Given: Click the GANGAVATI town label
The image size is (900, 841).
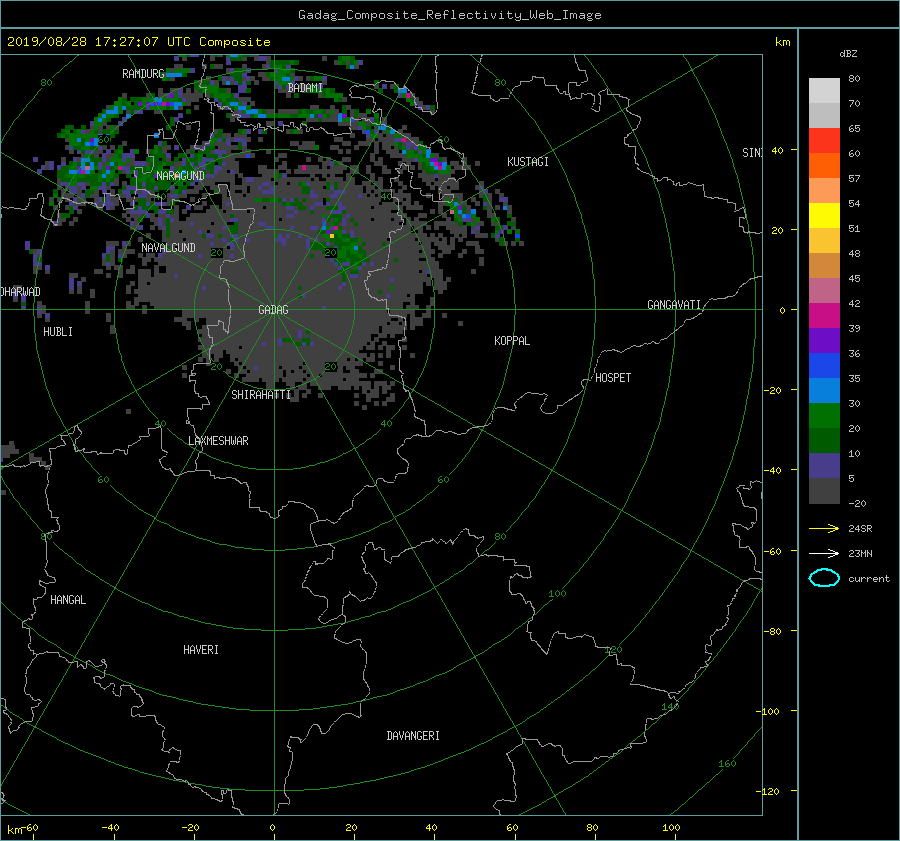Looking at the screenshot, I should pyautogui.click(x=674, y=305).
